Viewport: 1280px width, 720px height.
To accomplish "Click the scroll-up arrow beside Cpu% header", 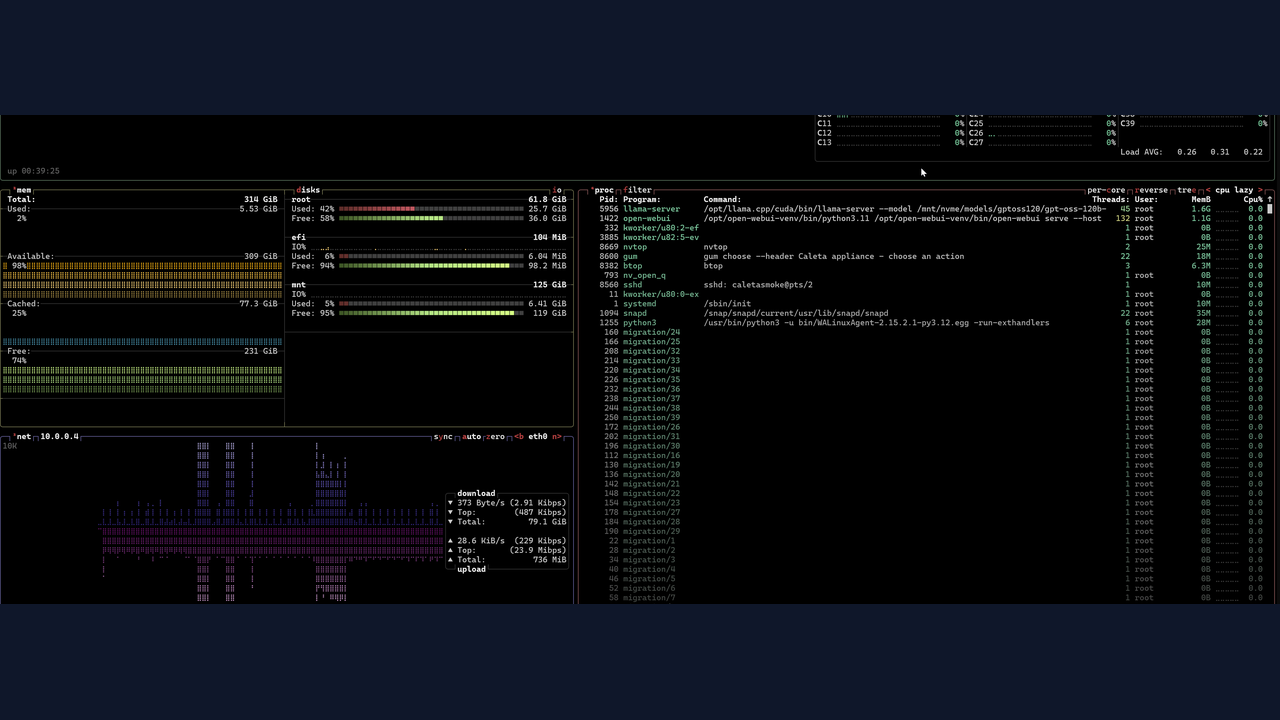I will [x=1270, y=199].
